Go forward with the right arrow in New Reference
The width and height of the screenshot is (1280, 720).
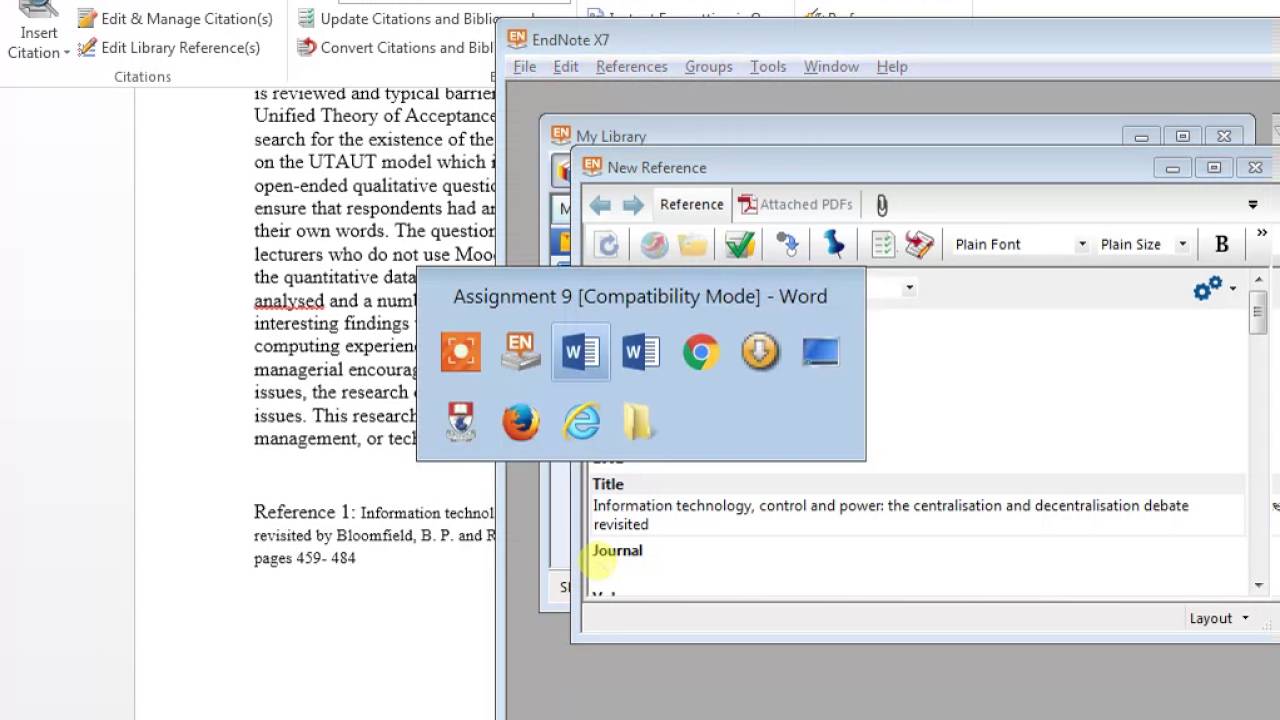pos(633,205)
